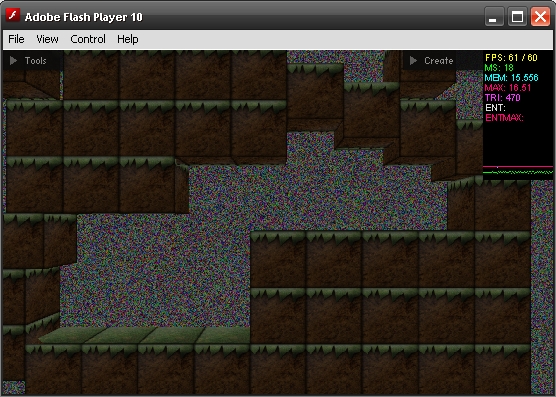Image resolution: width=556 pixels, height=397 pixels.
Task: Maximize the Flash Player window
Action: (517, 17)
